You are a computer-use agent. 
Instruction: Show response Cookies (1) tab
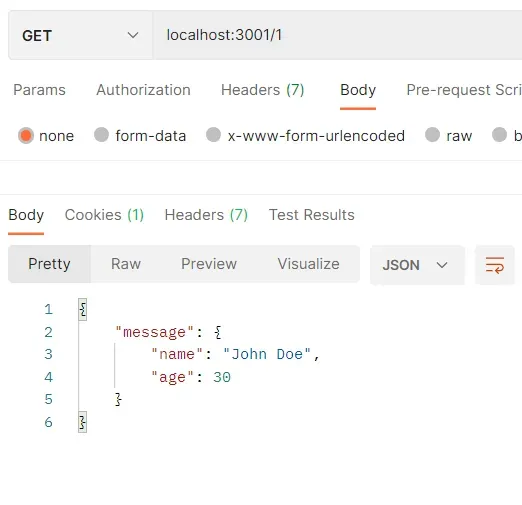pos(104,215)
